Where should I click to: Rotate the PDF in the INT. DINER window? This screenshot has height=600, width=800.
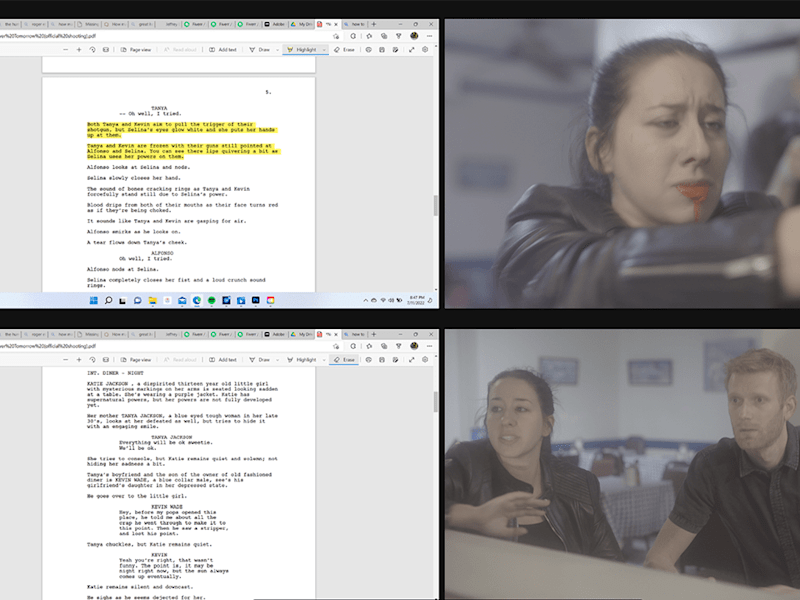pos(92,360)
